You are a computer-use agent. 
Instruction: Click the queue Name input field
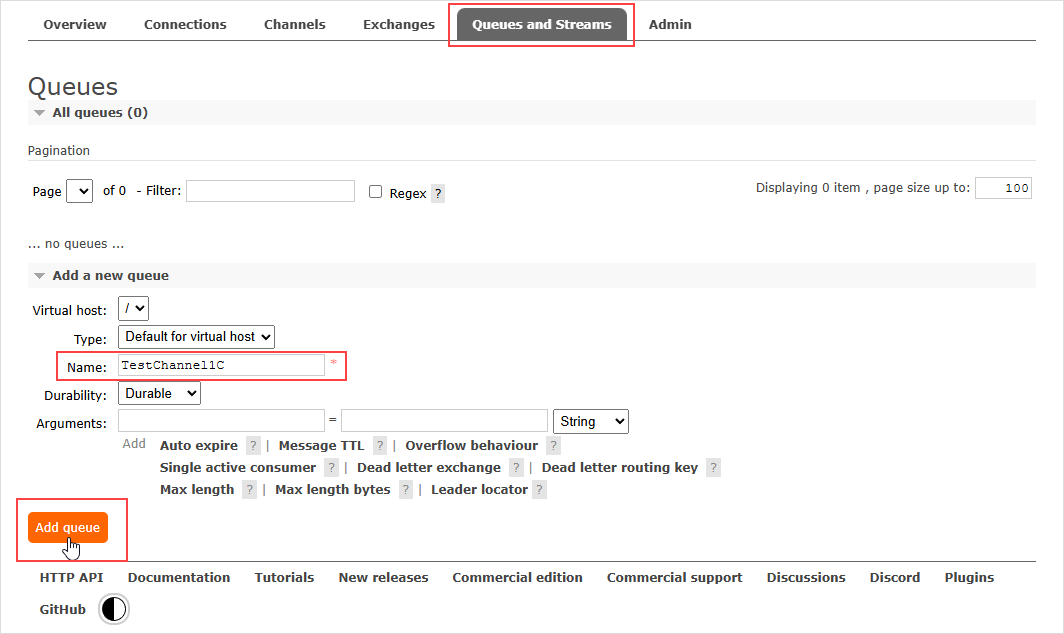(x=221, y=366)
